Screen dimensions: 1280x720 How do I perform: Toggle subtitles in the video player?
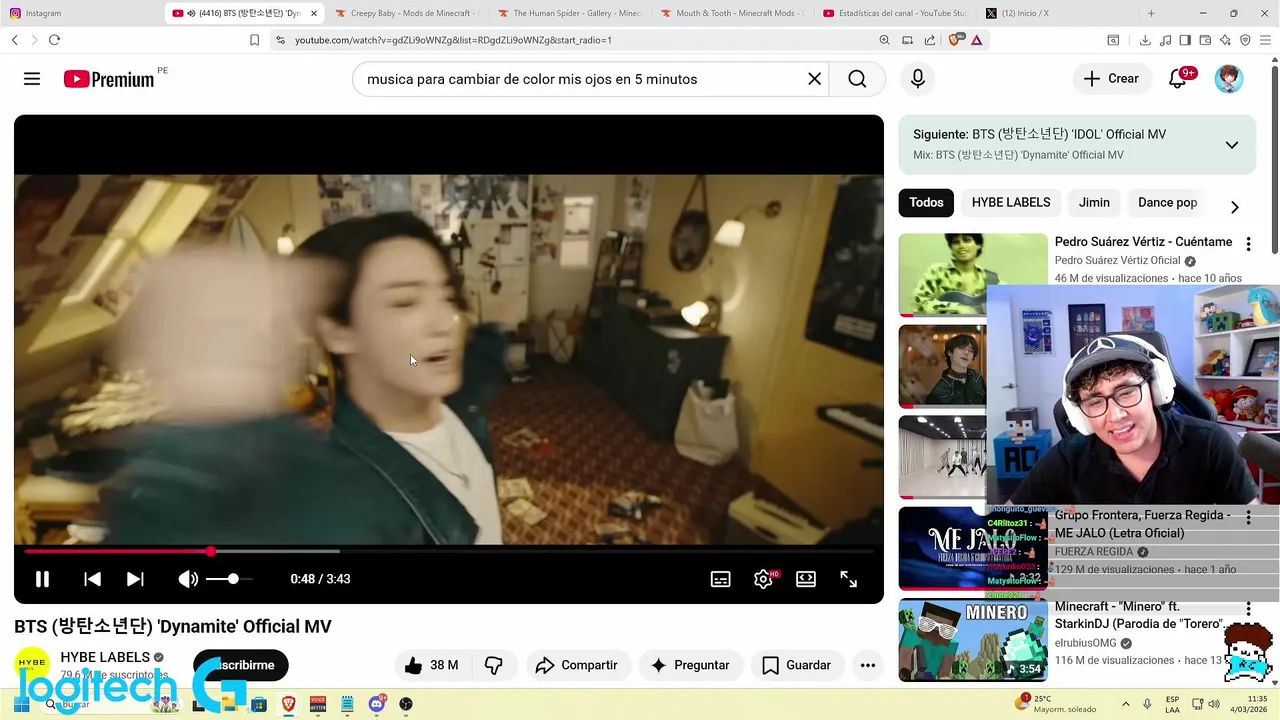coord(720,579)
